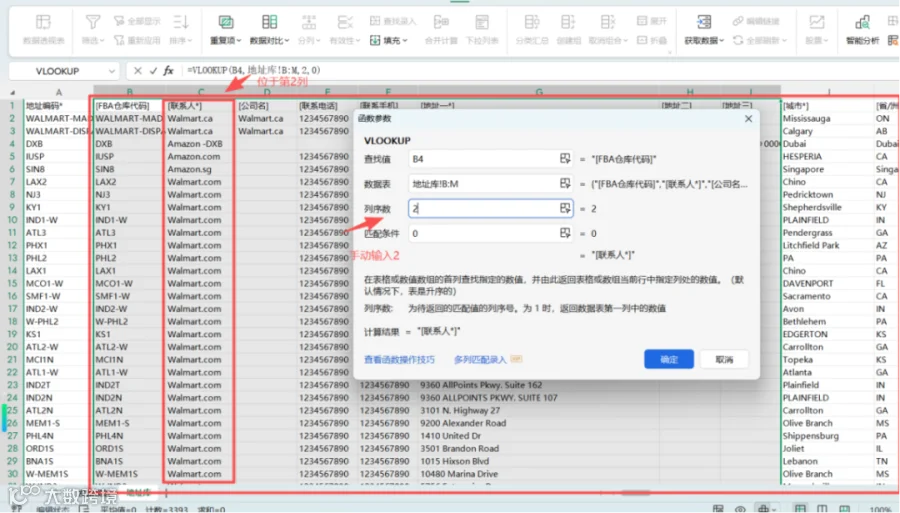Click the 有效性 data validation icon
This screenshot has height=513, width=900.
pos(344,23)
